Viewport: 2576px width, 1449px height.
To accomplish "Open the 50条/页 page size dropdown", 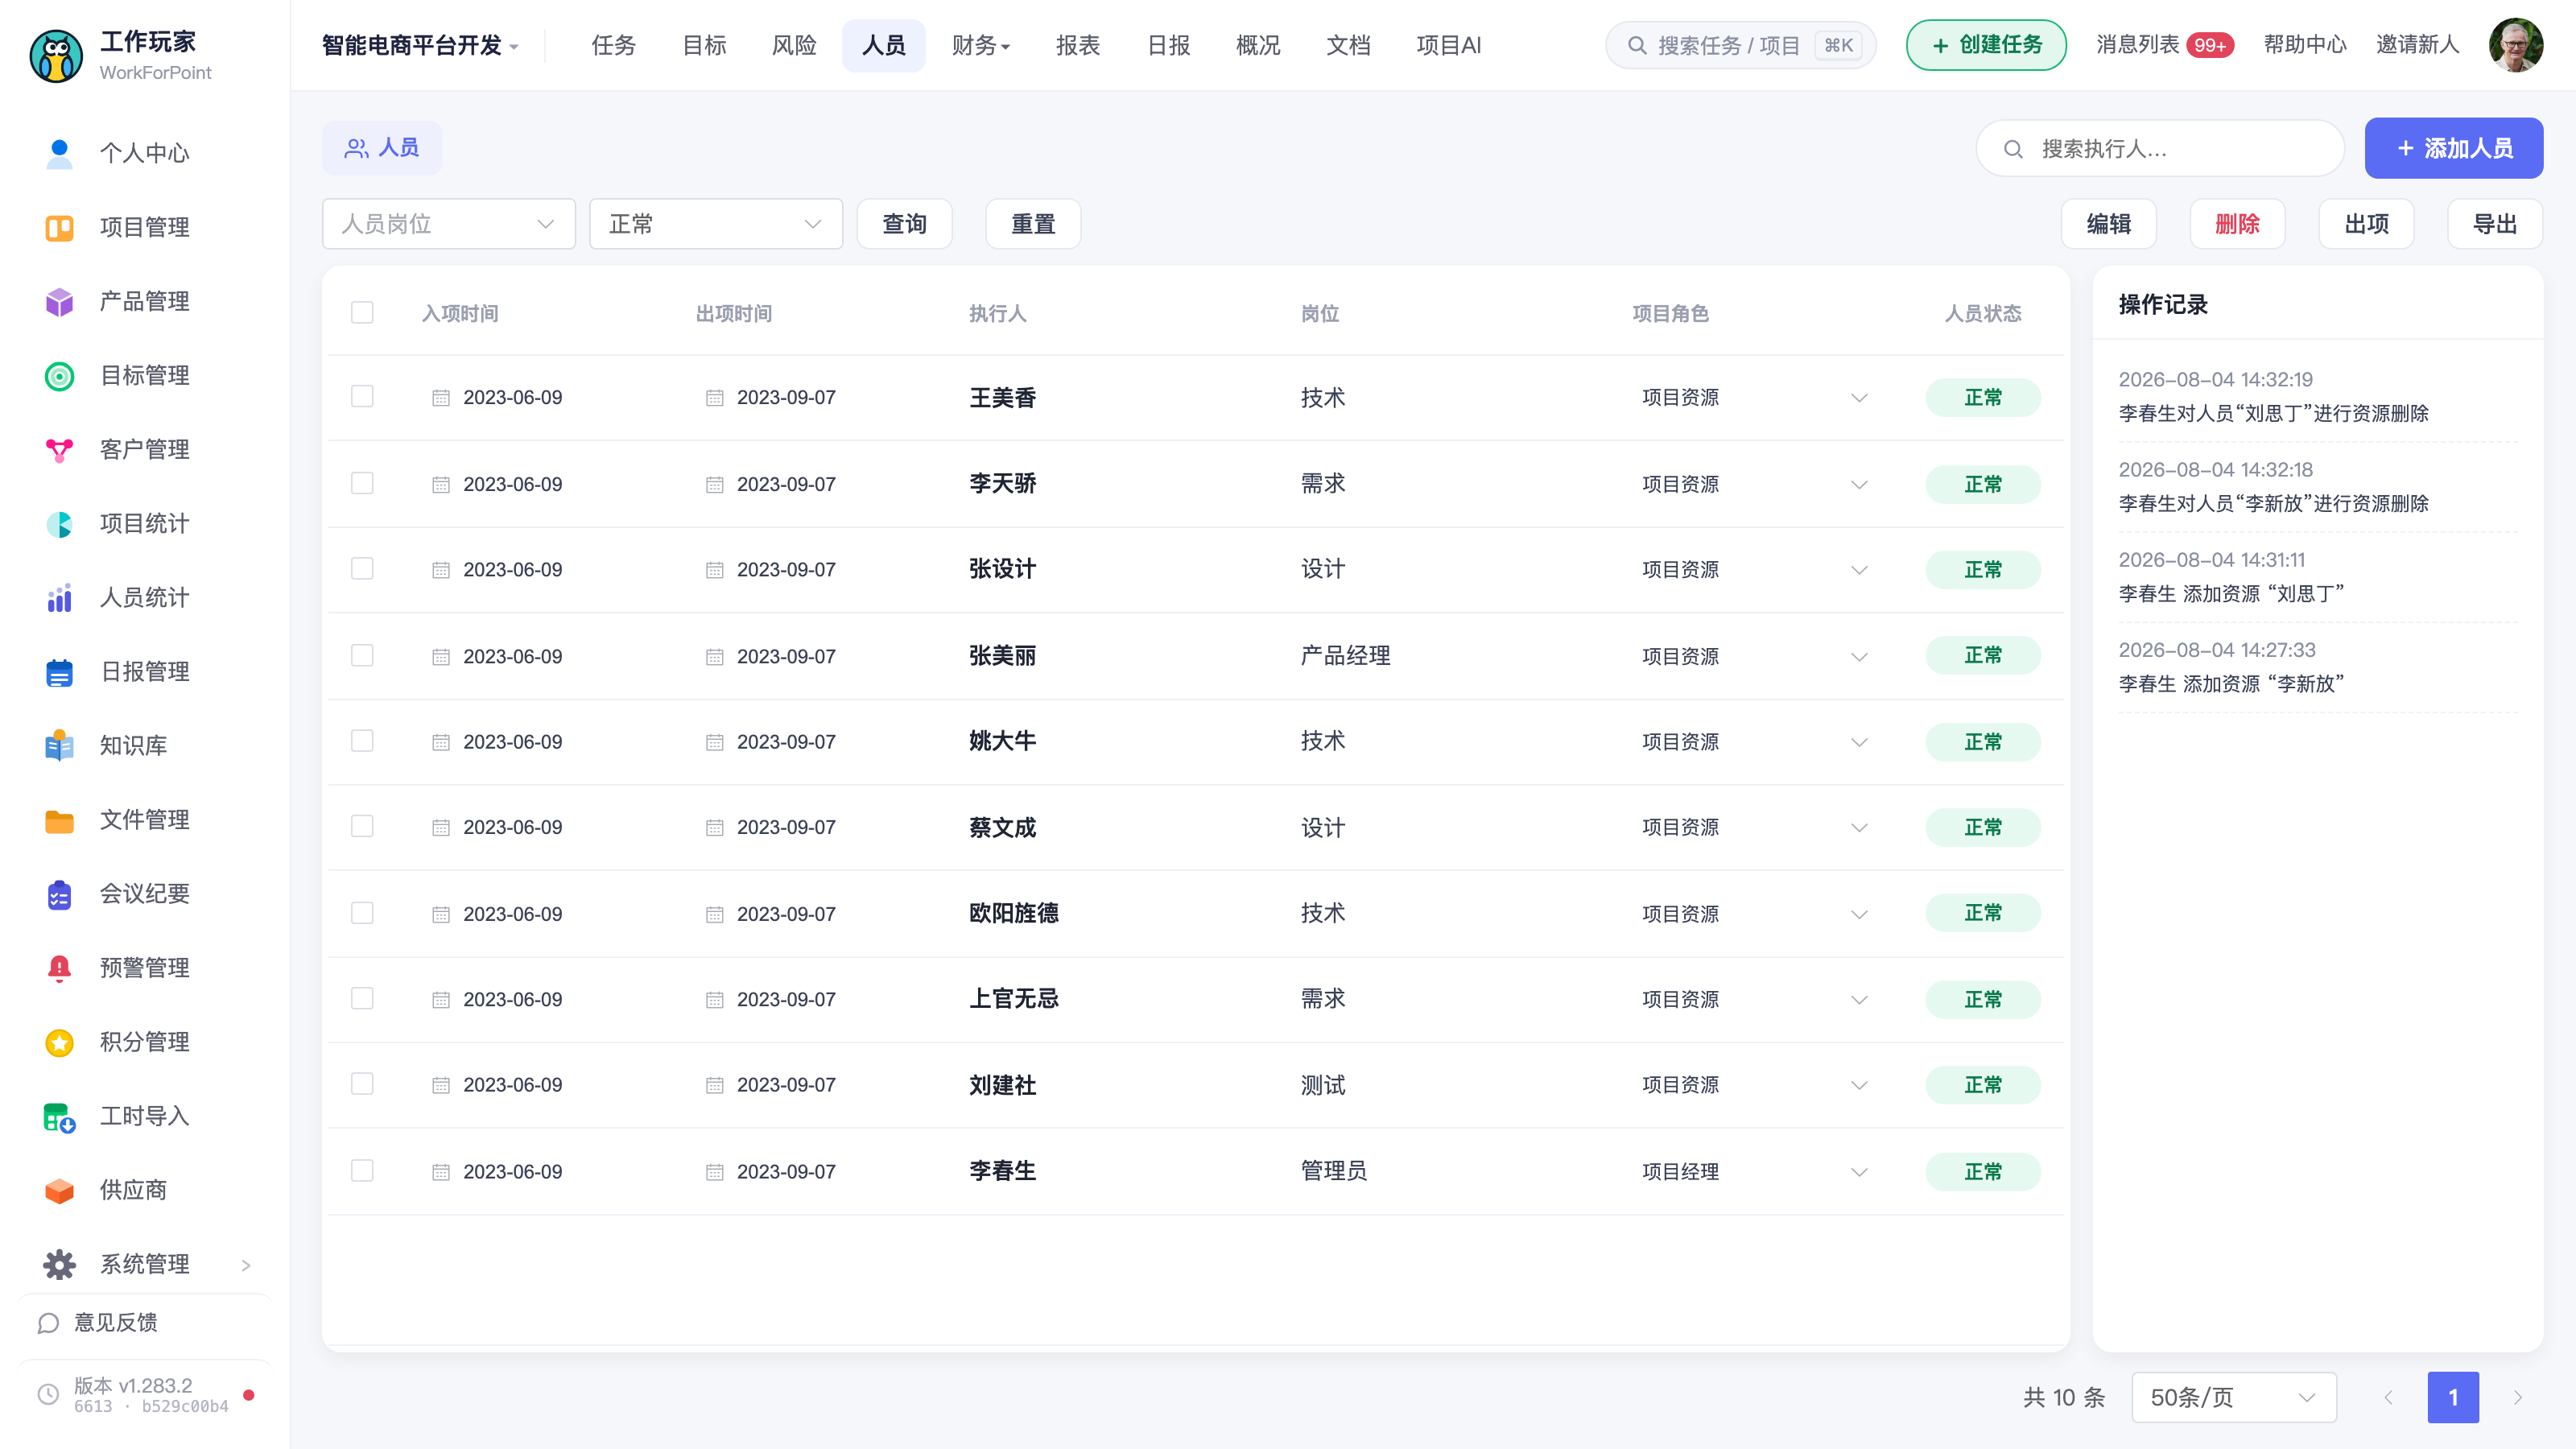I will pyautogui.click(x=2233, y=1398).
